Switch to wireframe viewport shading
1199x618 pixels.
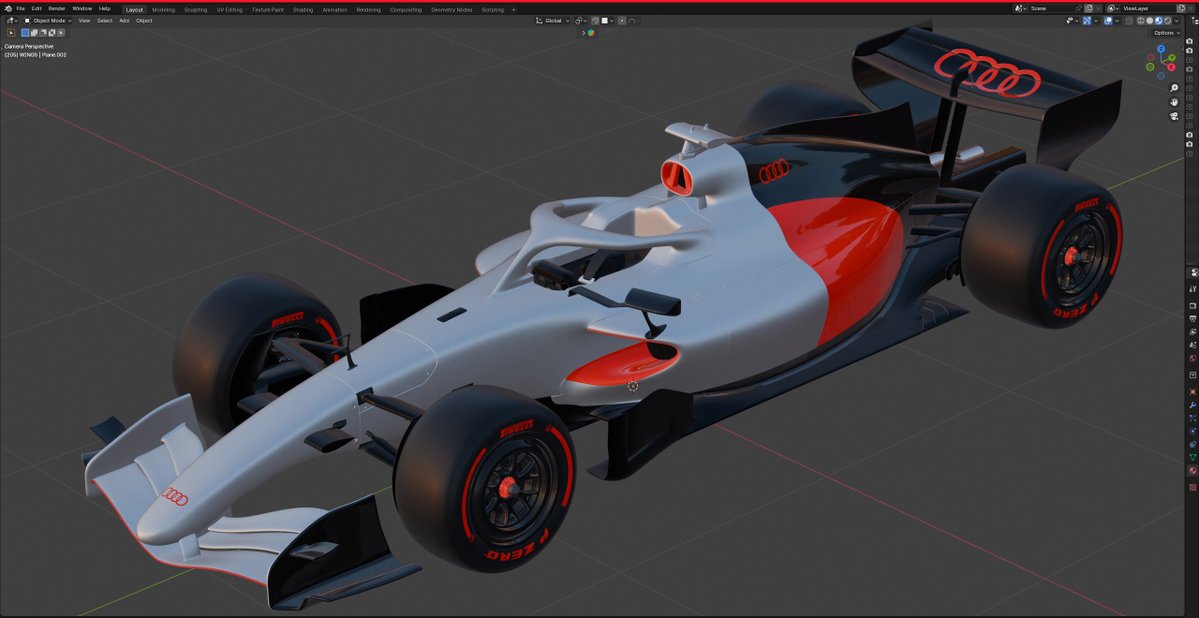click(x=1141, y=21)
